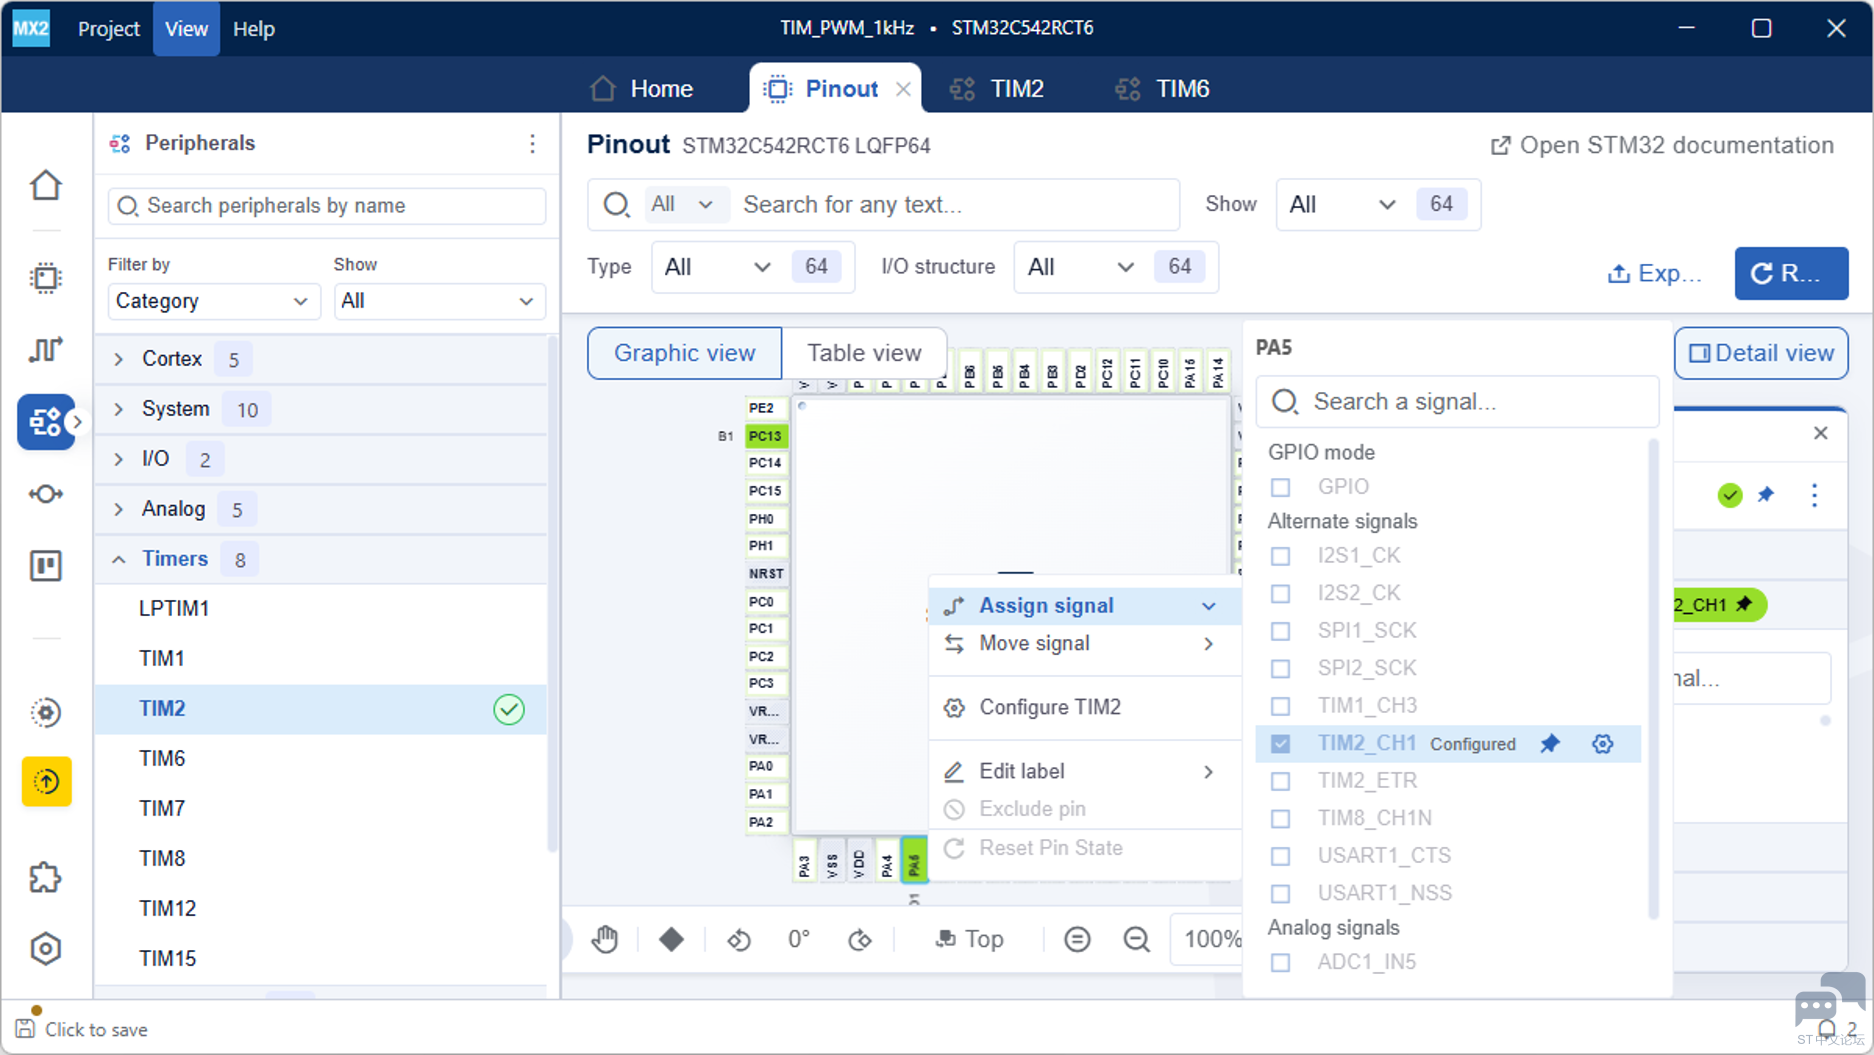The width and height of the screenshot is (1874, 1055).
Task: Uncheck the TIM2_CH1 checkbox
Action: [1280, 744]
